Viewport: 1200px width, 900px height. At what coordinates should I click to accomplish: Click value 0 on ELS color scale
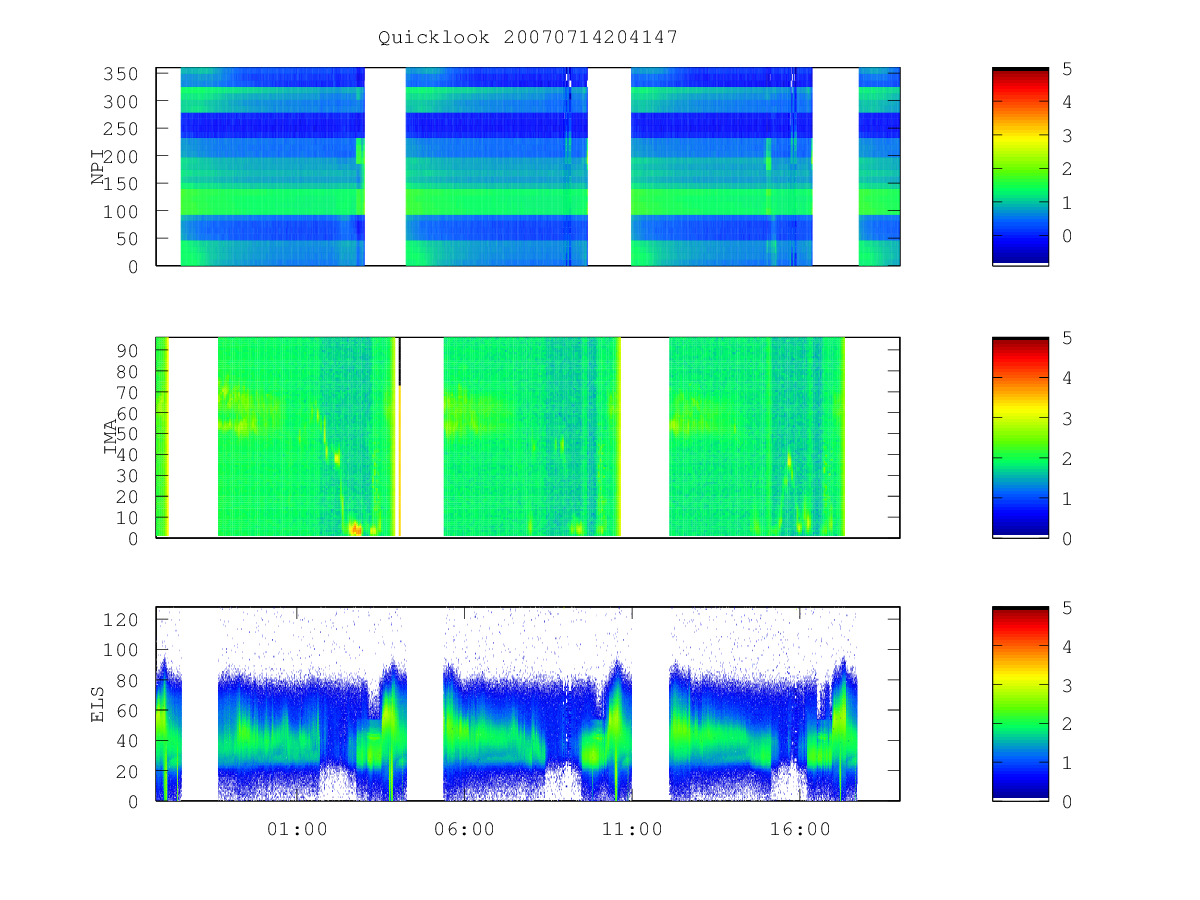pos(1067,802)
